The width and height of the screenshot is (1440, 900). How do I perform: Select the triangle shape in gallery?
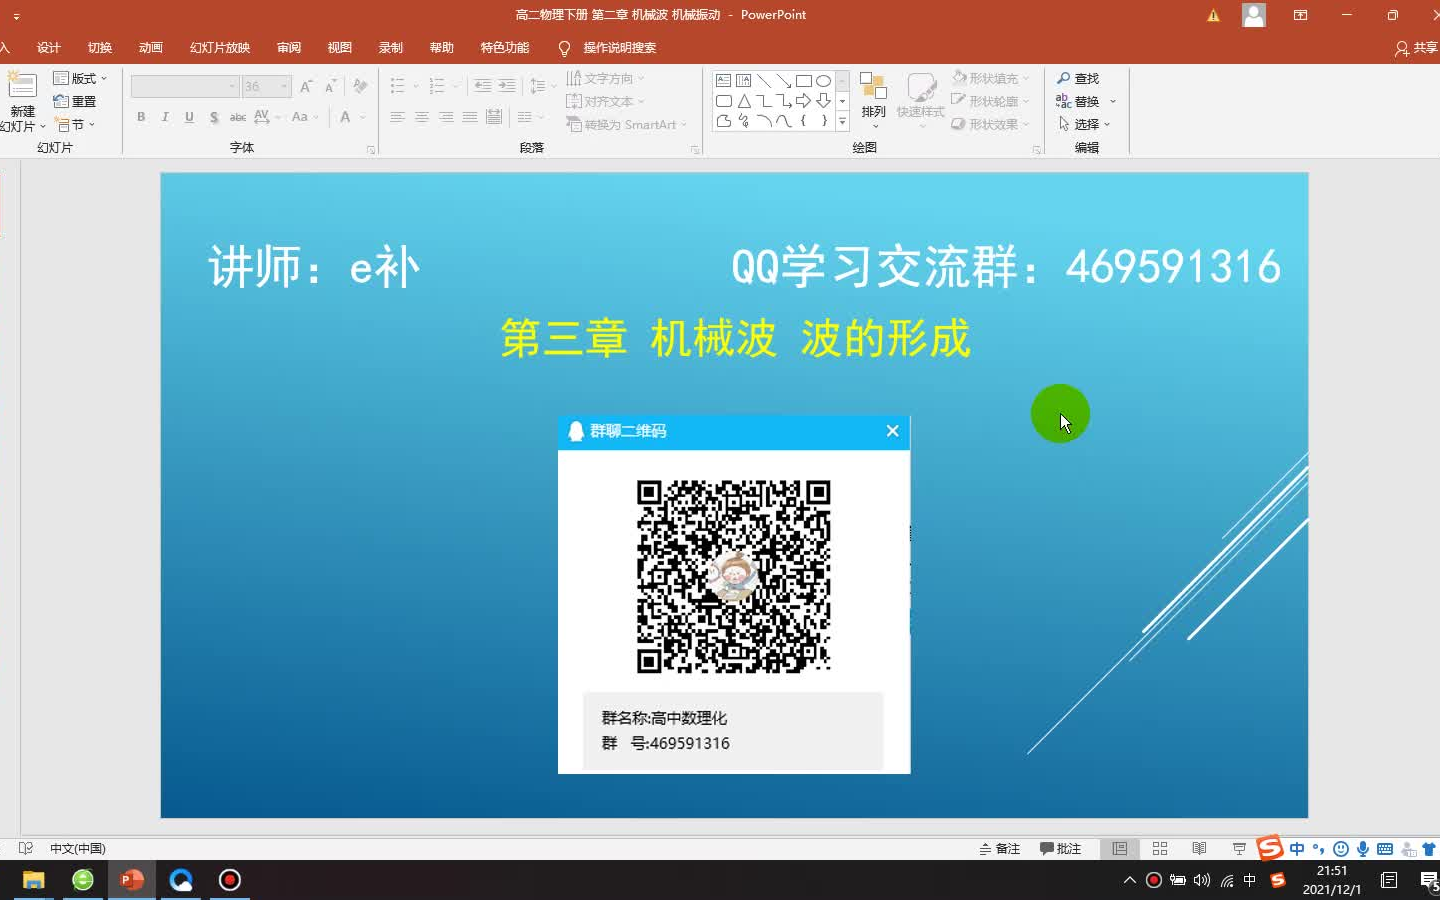pos(744,101)
